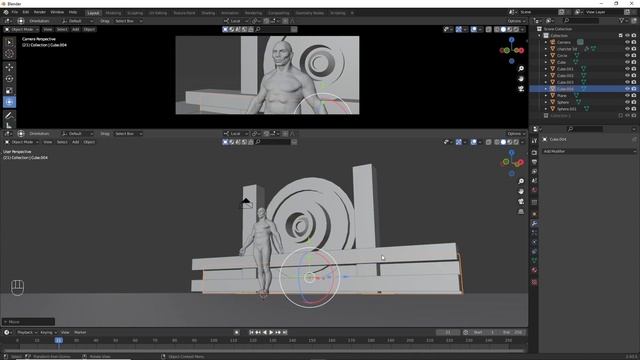640x360 pixels.
Task: Select the active Transform tool
Action: click(x=9, y=102)
